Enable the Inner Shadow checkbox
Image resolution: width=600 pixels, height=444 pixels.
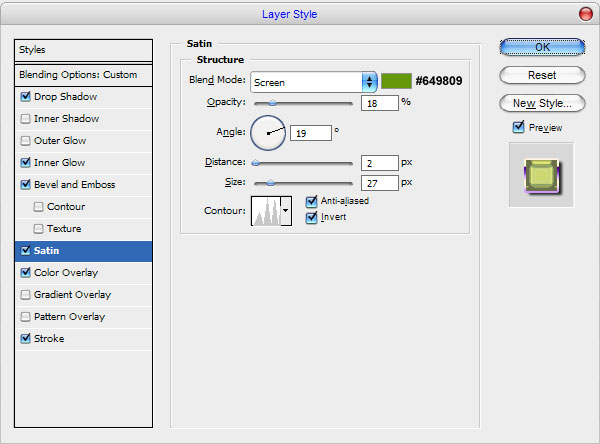(26, 119)
